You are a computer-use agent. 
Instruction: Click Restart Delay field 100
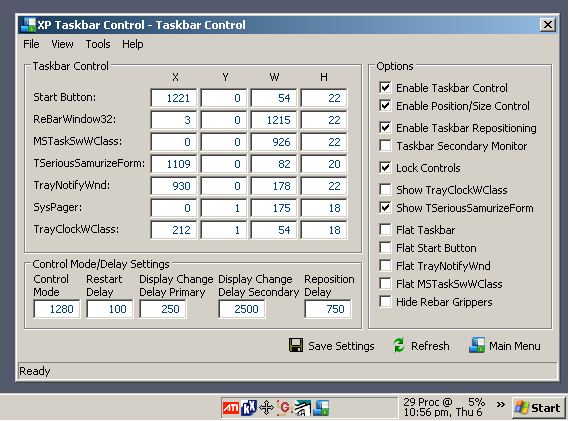[x=110, y=309]
